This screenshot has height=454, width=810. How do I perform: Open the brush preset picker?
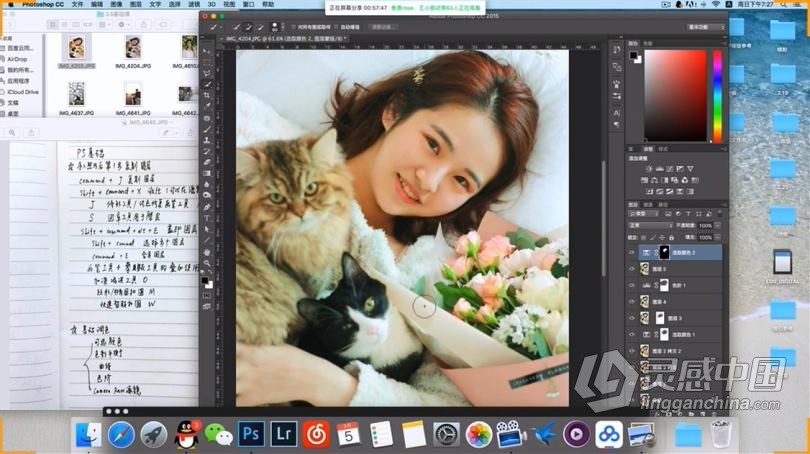coord(275,27)
